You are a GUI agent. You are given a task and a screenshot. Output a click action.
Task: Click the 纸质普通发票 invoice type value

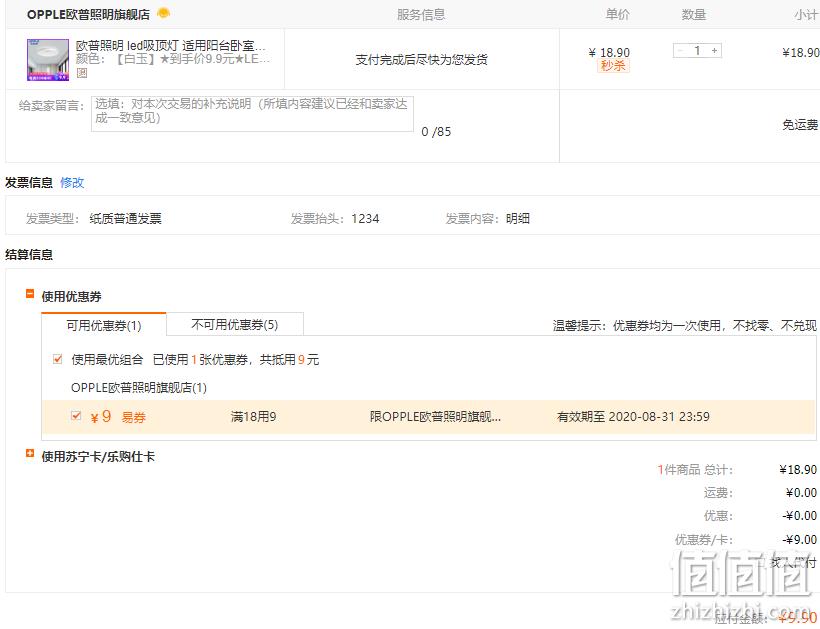125,219
